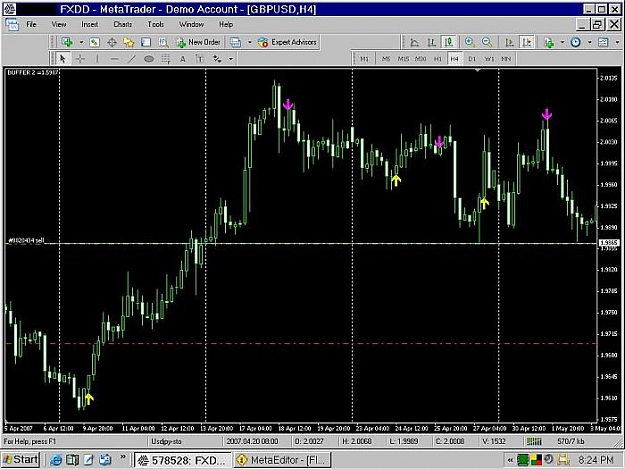Click the Indicators list icon
This screenshot has height=469, width=625.
click(549, 42)
